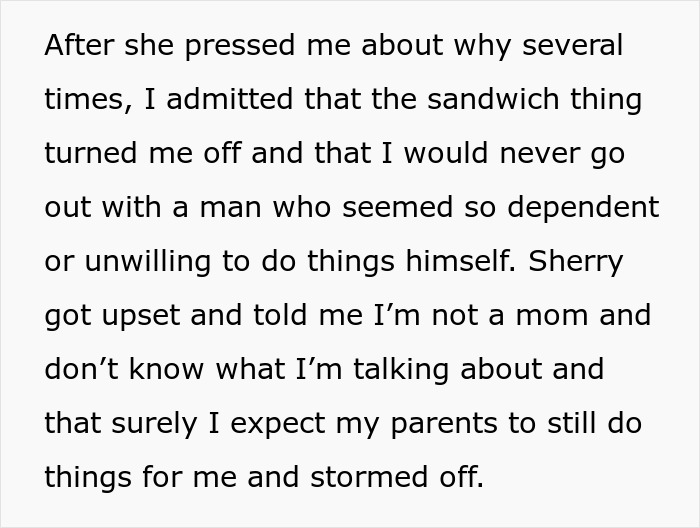
Task: Click the word "seemed" in the text
Action: [398, 208]
